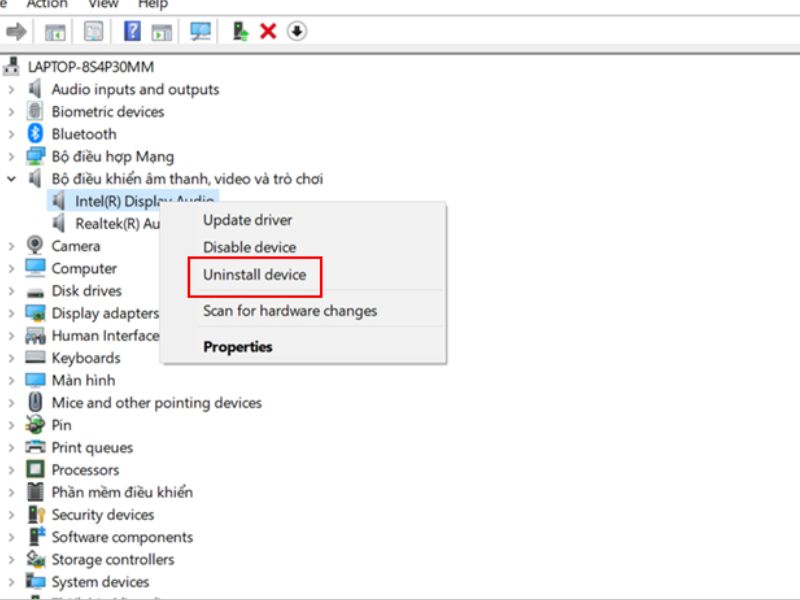Select the Computer category

click(84, 268)
